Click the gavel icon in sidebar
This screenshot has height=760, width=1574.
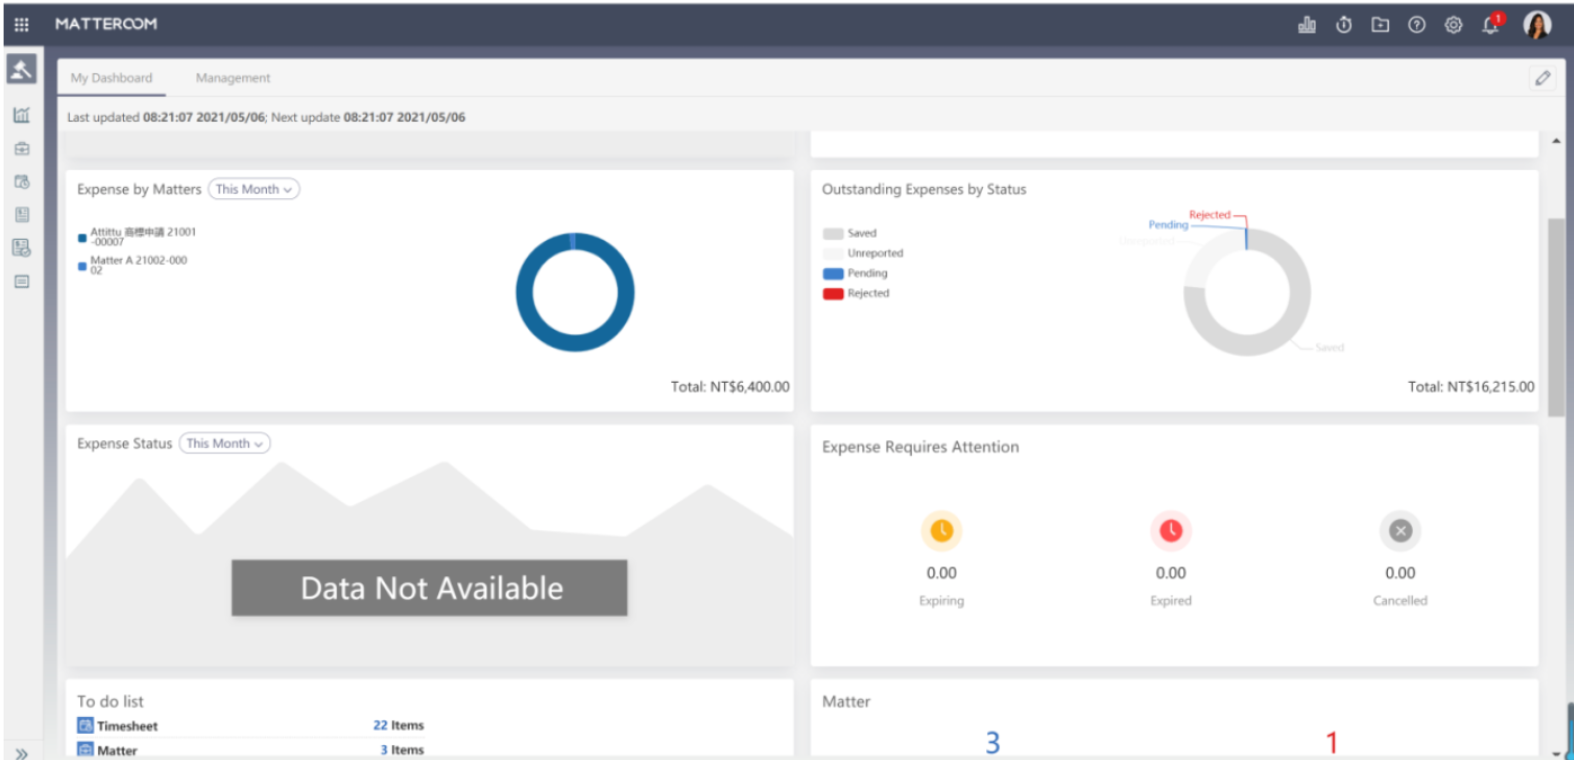(x=21, y=69)
